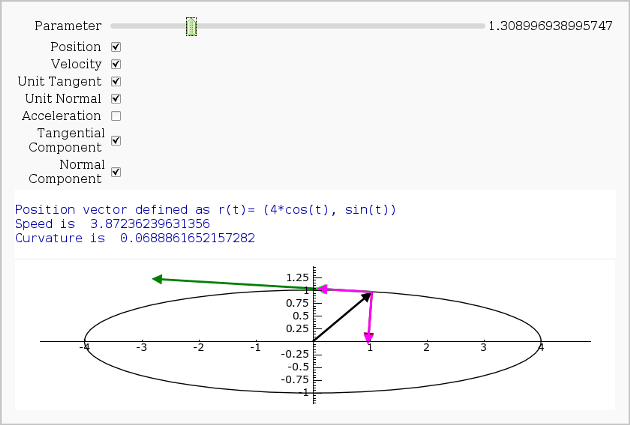This screenshot has height=425, width=630.
Task: Click the Parameter slider handle
Action: [x=191, y=26]
